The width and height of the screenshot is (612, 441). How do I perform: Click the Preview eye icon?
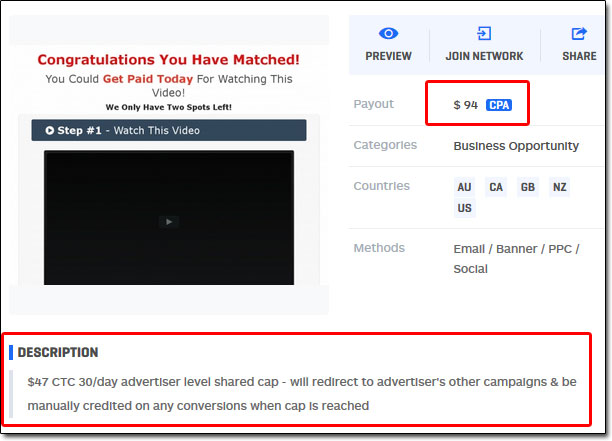pos(388,34)
